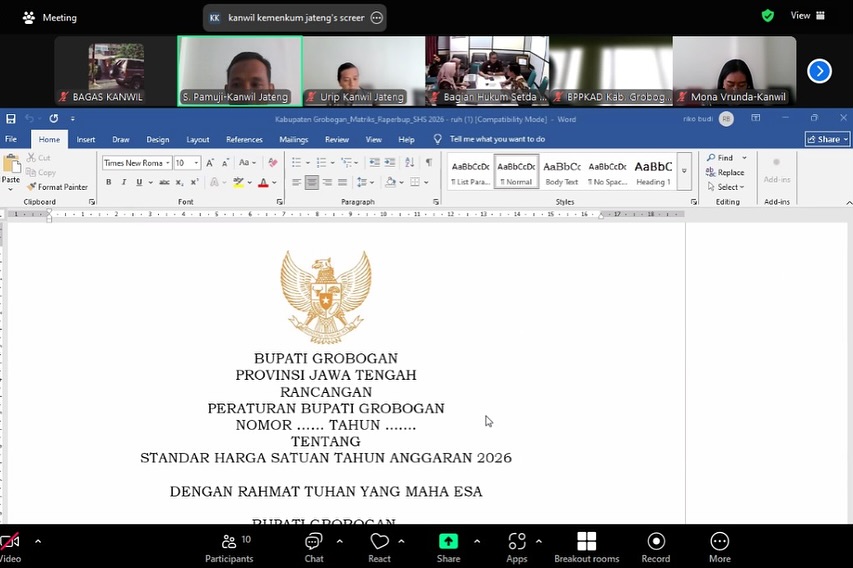Viewport: 853px width, 568px height.
Task: Open the Times New Roman font dropdown
Action: [166, 163]
